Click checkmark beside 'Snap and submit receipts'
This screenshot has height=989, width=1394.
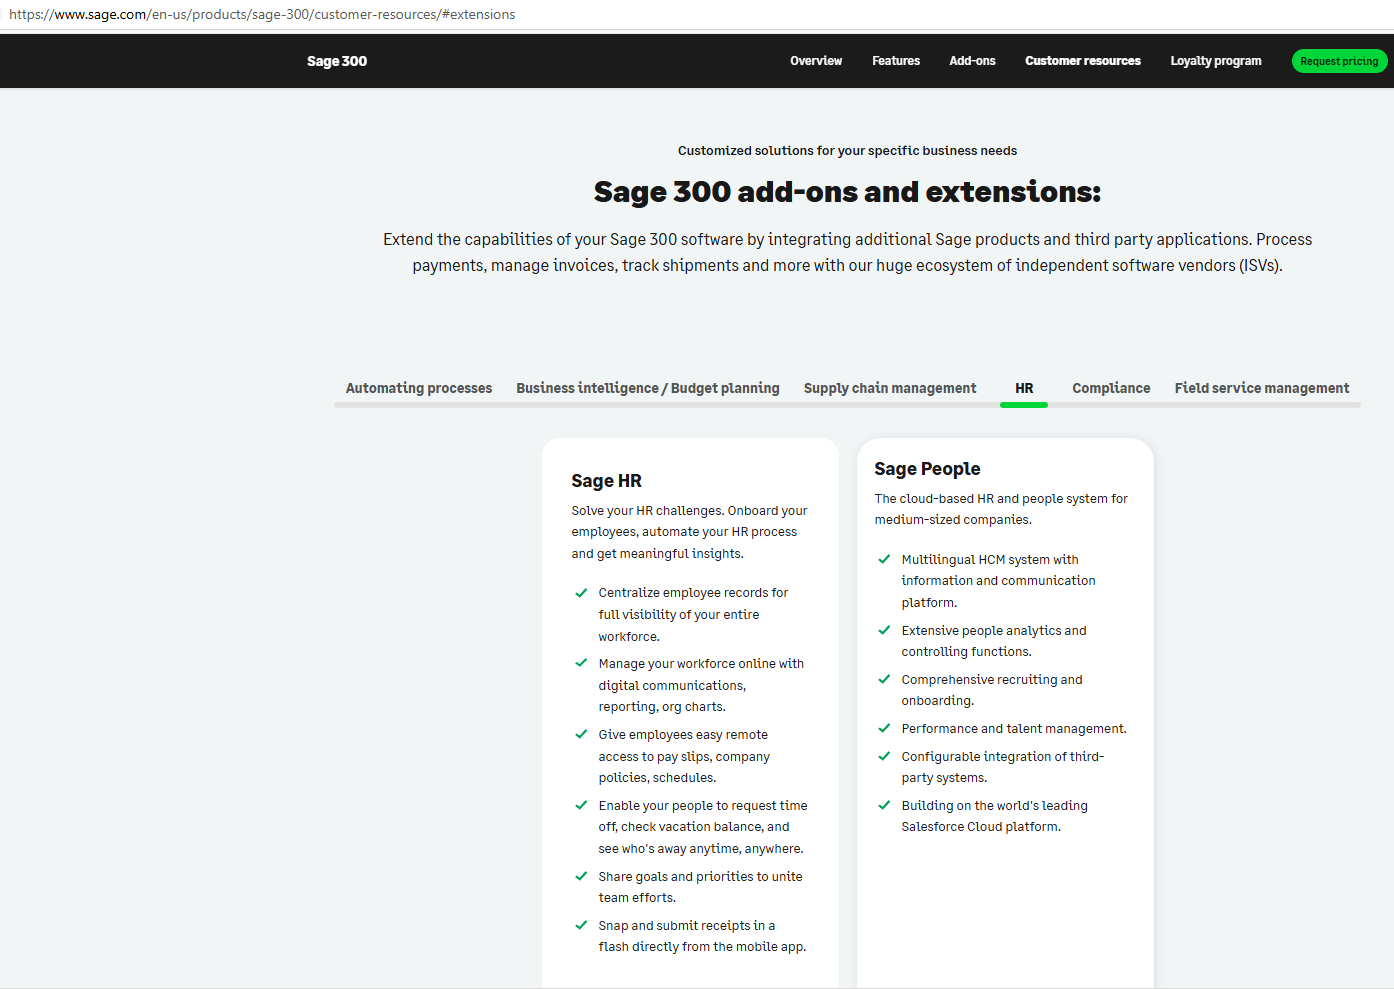[x=581, y=925]
